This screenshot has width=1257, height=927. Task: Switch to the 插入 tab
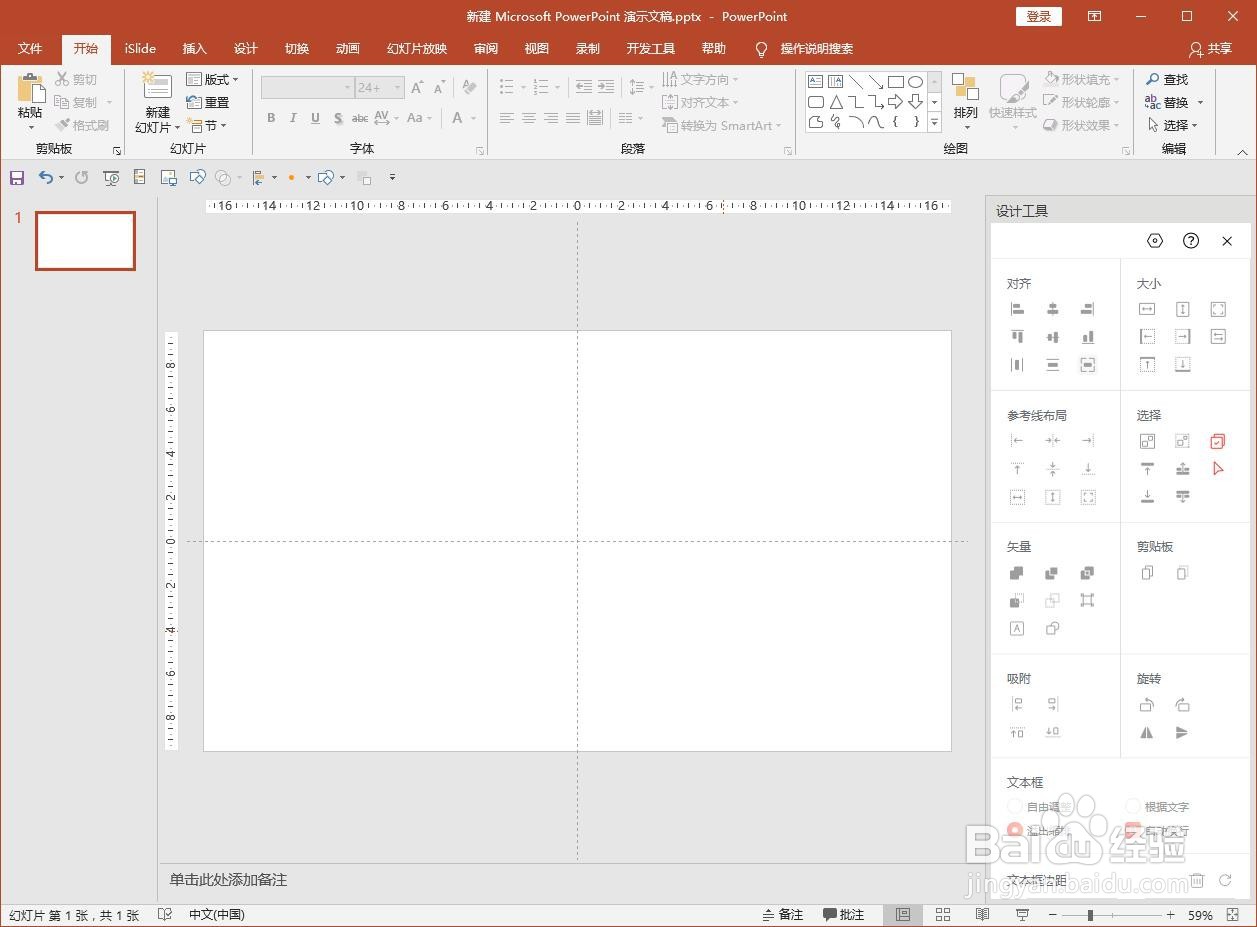click(x=194, y=48)
